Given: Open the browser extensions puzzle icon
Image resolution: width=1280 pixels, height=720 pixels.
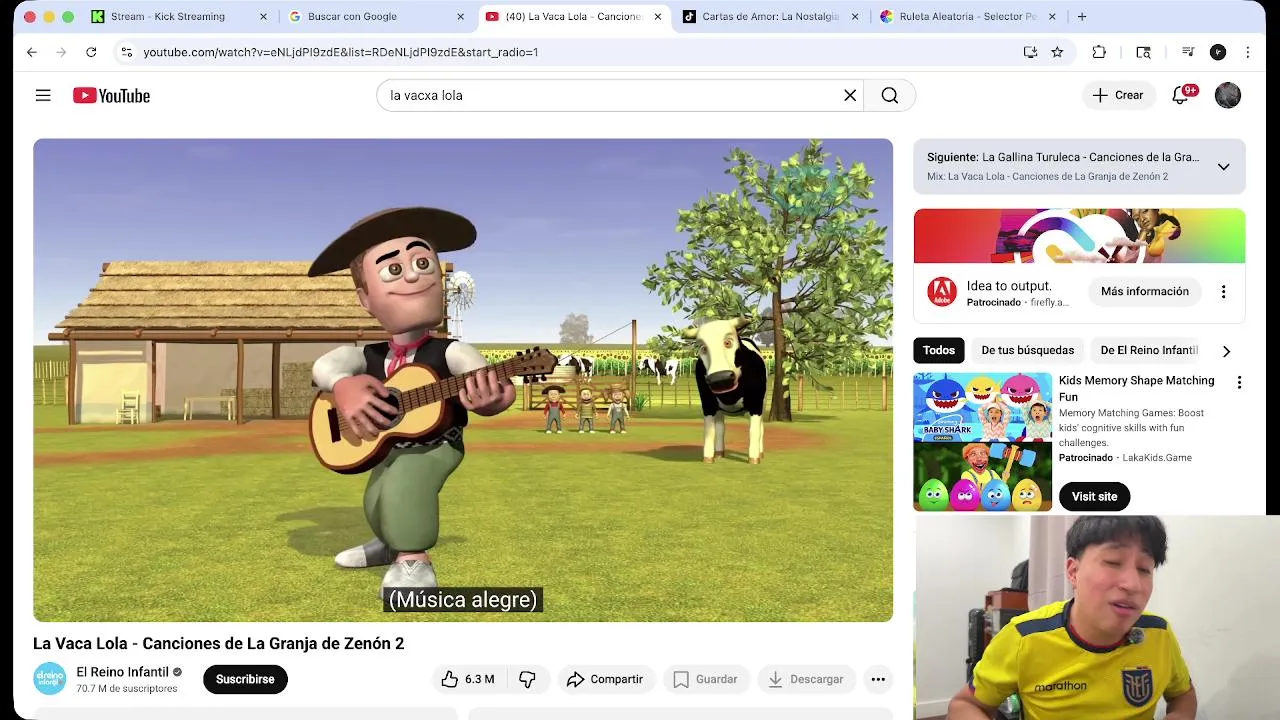Looking at the screenshot, I should click(x=1099, y=52).
